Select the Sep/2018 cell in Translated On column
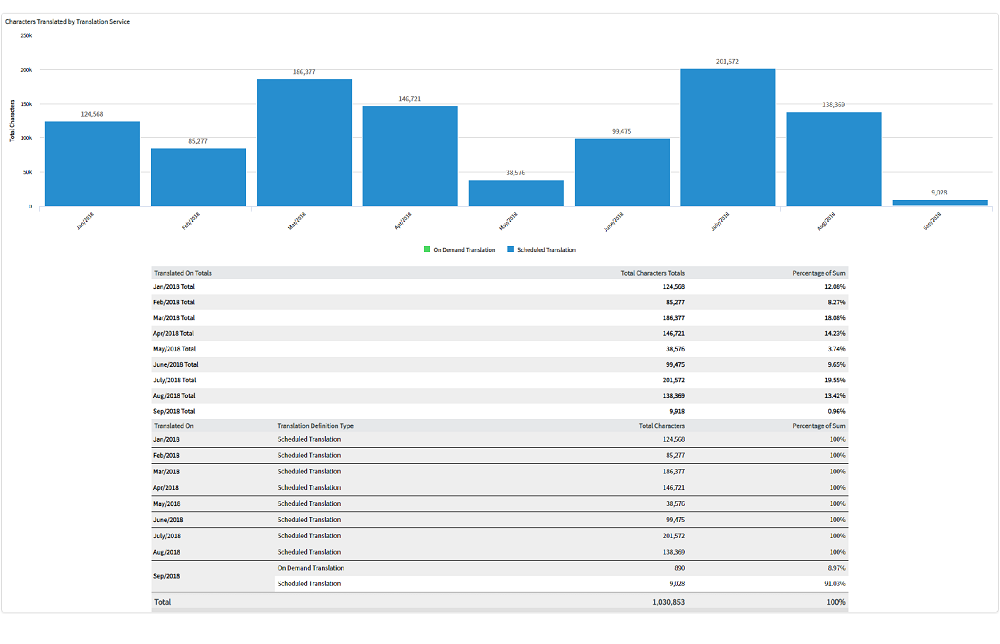The image size is (1000, 644). (x=167, y=576)
